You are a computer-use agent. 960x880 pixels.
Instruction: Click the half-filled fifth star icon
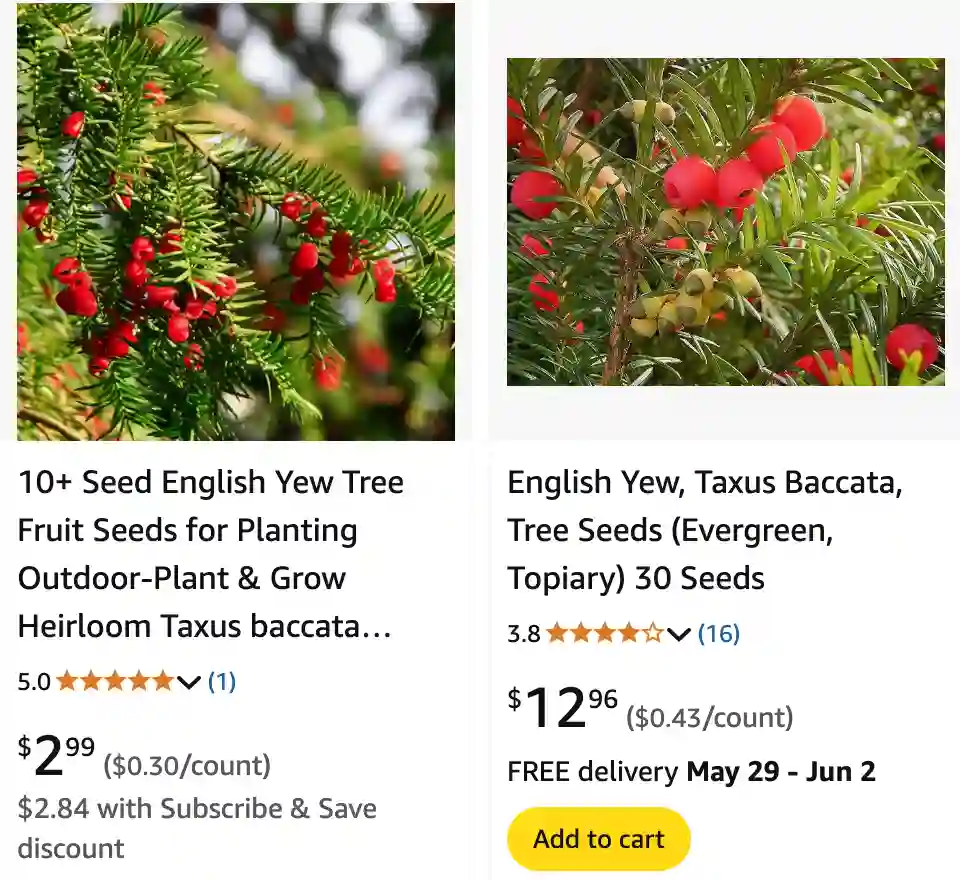pos(651,633)
